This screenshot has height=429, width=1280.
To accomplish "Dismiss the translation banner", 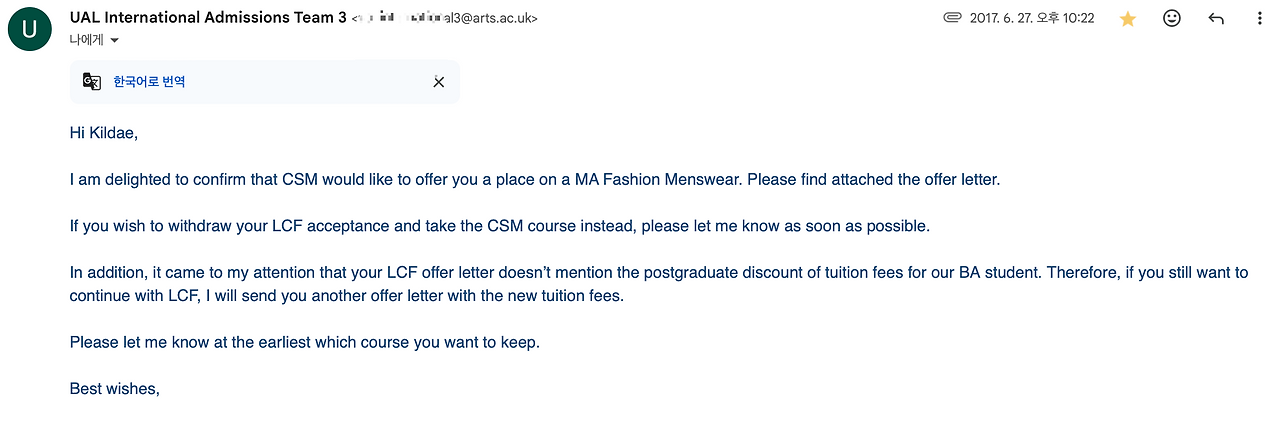I will click(438, 82).
